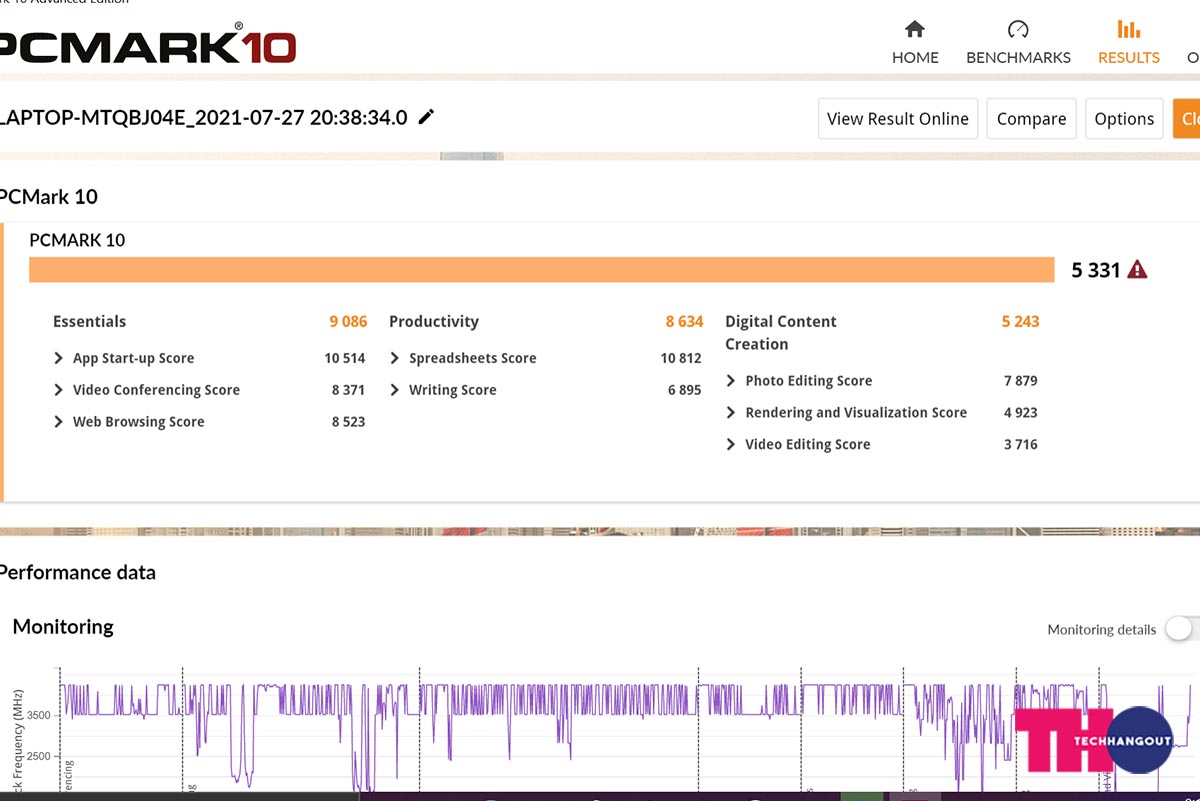The image size is (1200, 801).
Task: Expand Photo Editing Score
Action: [x=731, y=380]
